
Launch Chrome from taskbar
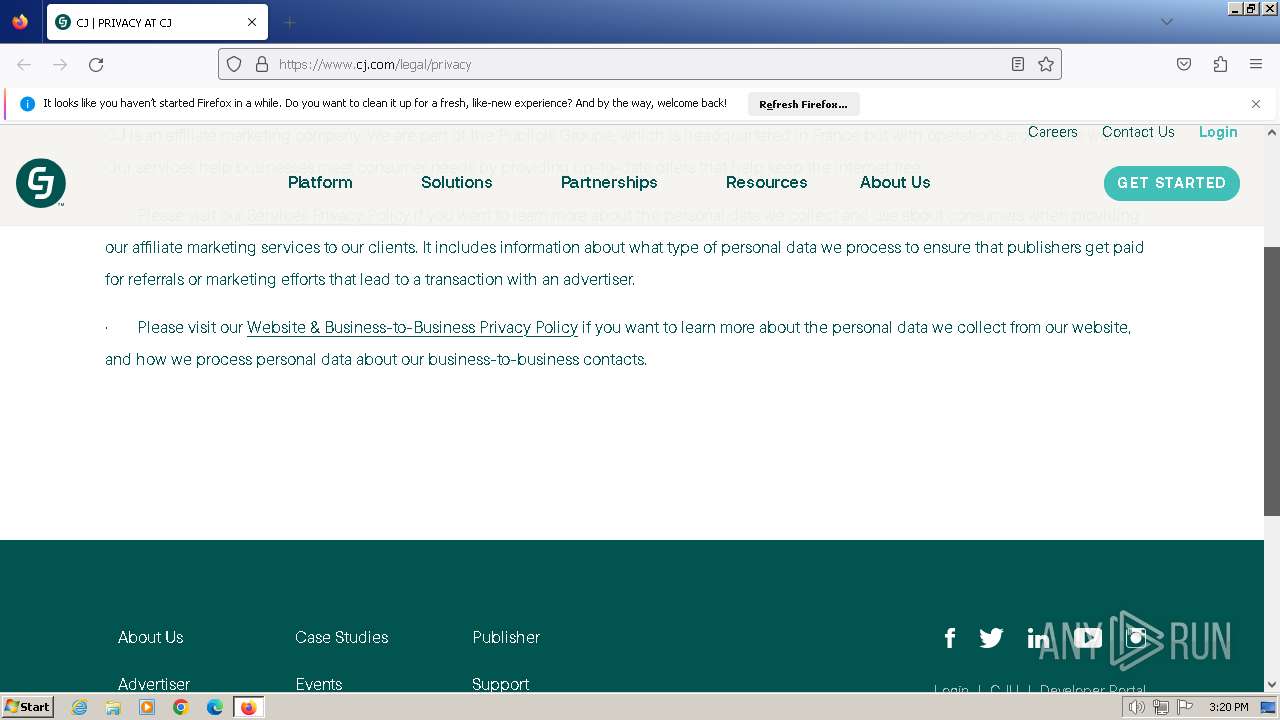point(181,707)
